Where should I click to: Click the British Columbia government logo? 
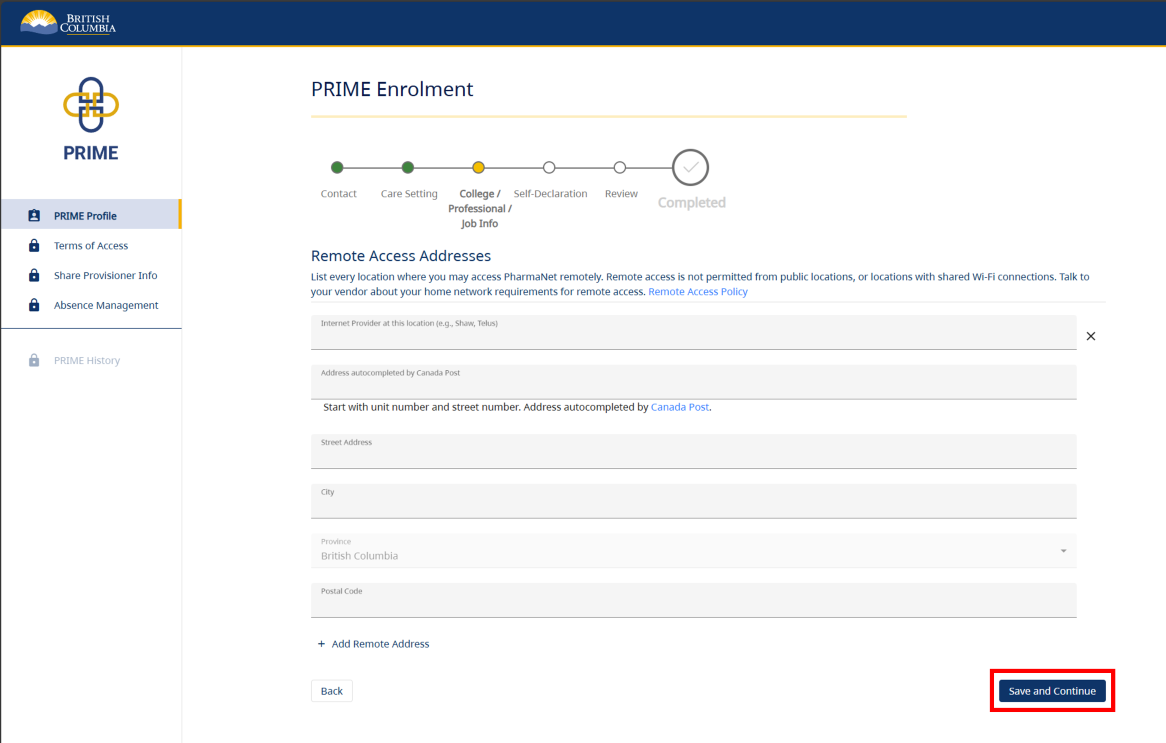point(68,22)
